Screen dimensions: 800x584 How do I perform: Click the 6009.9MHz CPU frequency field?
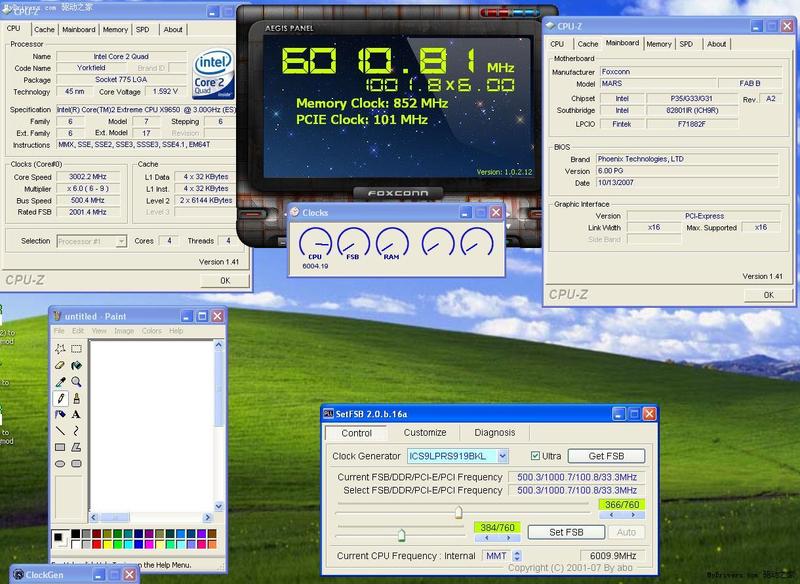(613, 556)
